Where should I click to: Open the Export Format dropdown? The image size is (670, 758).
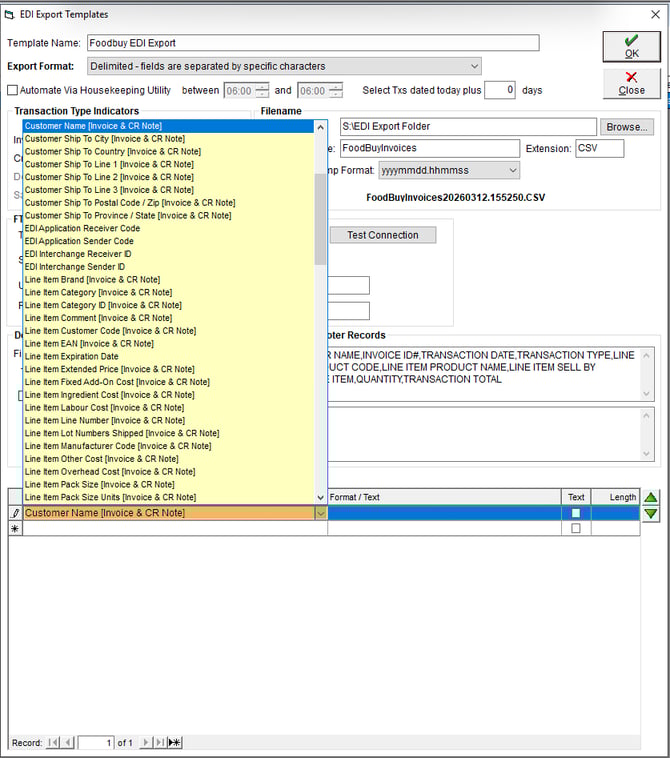tap(475, 66)
